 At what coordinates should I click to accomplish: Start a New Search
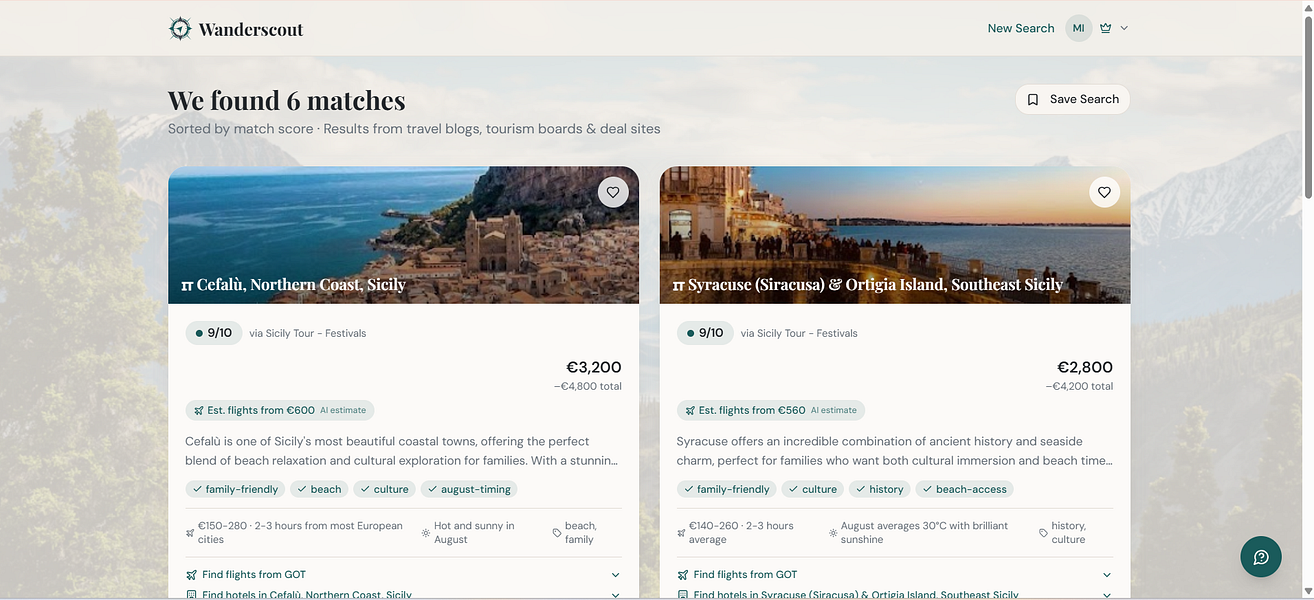(1021, 28)
